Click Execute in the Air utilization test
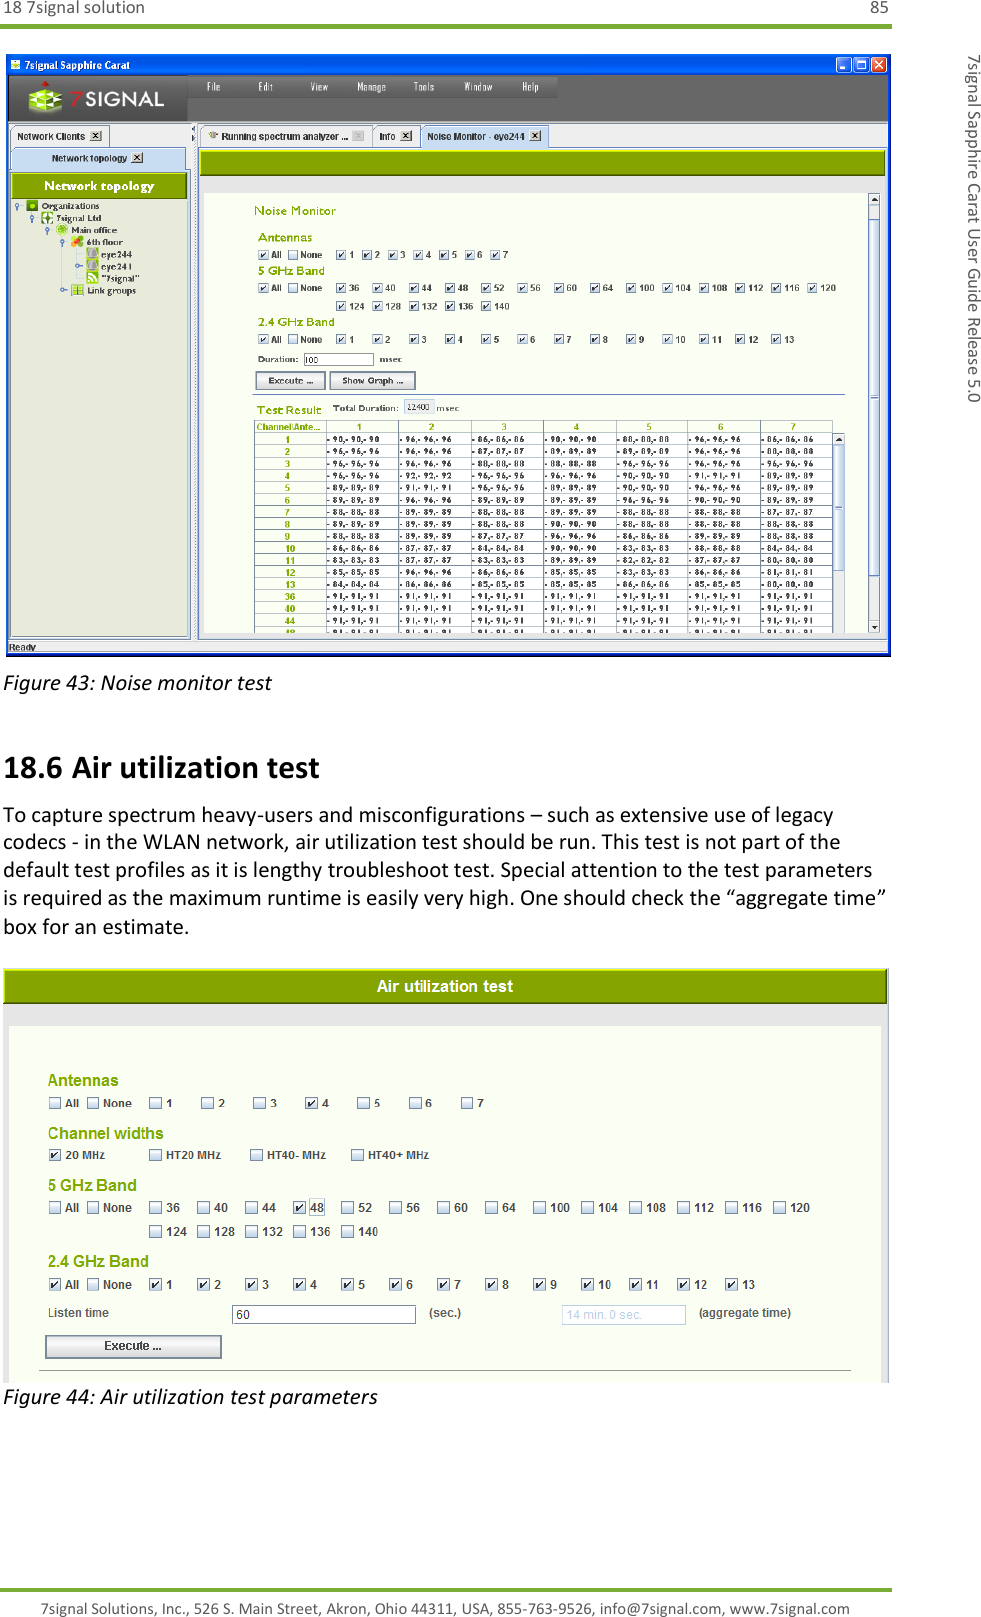Image resolution: width=981 pixels, height=1617 pixels. [x=133, y=1346]
